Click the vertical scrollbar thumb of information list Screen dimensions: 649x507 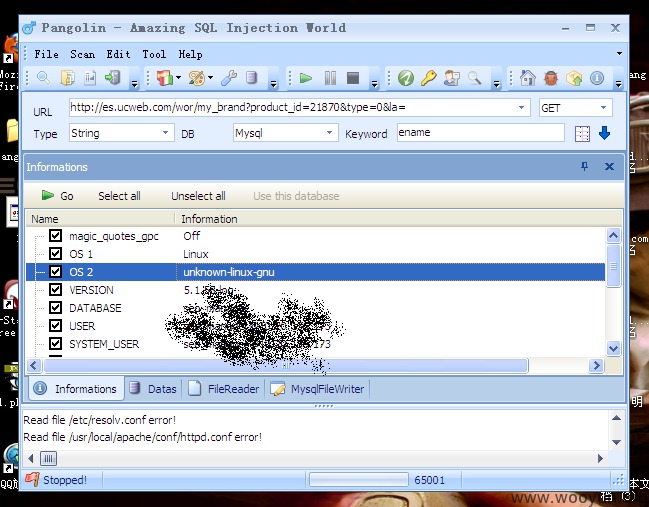pyautogui.click(x=613, y=266)
